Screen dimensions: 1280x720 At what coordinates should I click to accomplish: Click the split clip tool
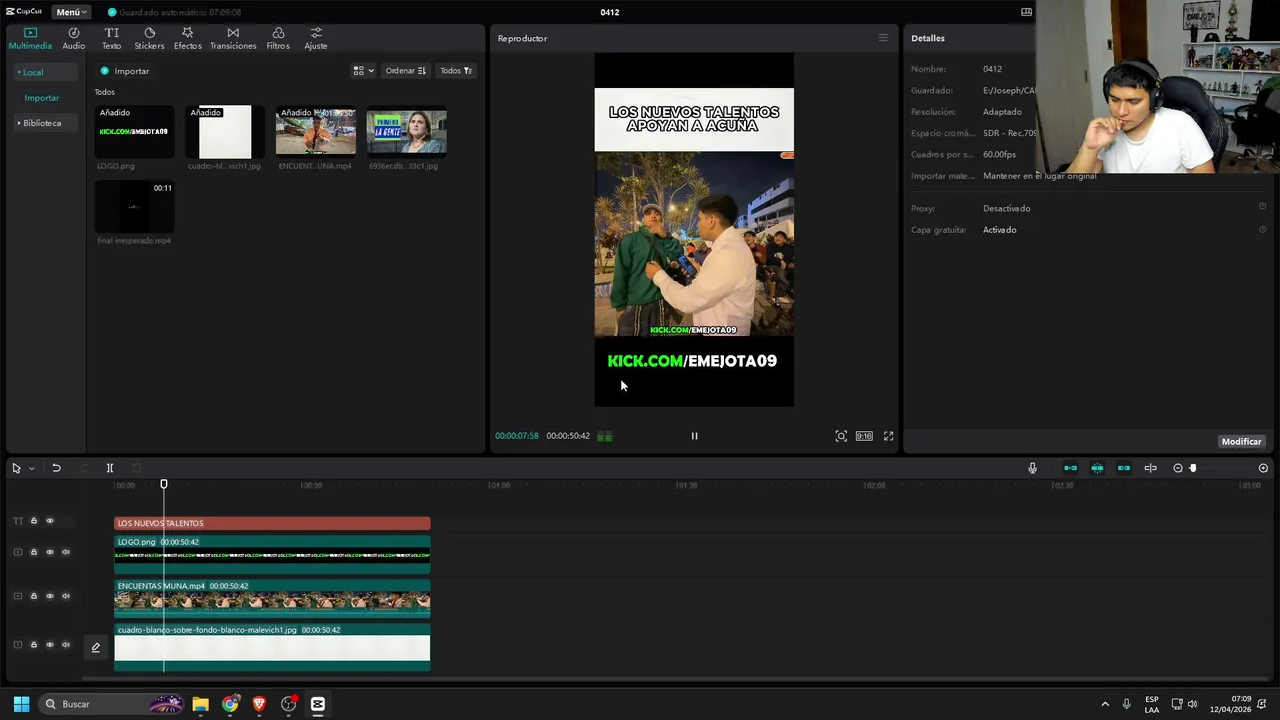click(110, 468)
